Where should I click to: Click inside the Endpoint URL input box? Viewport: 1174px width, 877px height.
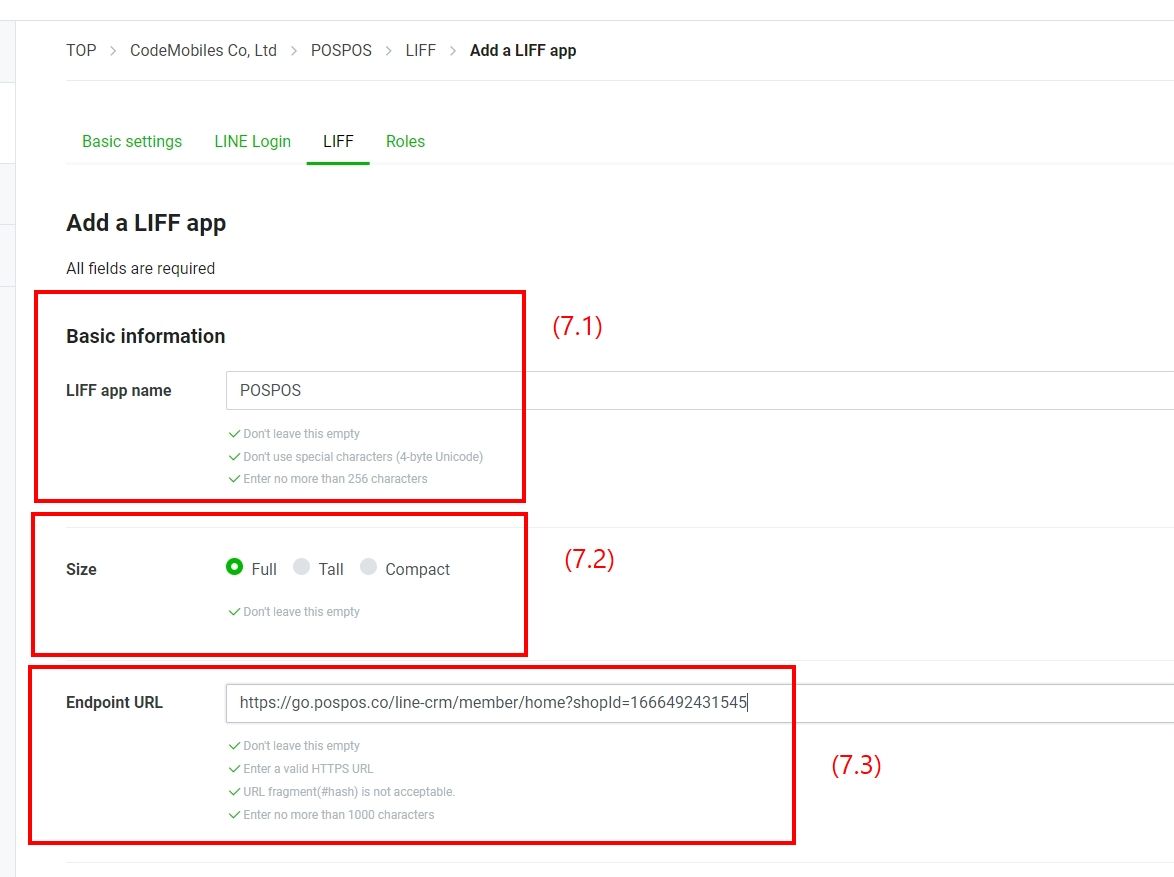[x=900, y=703]
